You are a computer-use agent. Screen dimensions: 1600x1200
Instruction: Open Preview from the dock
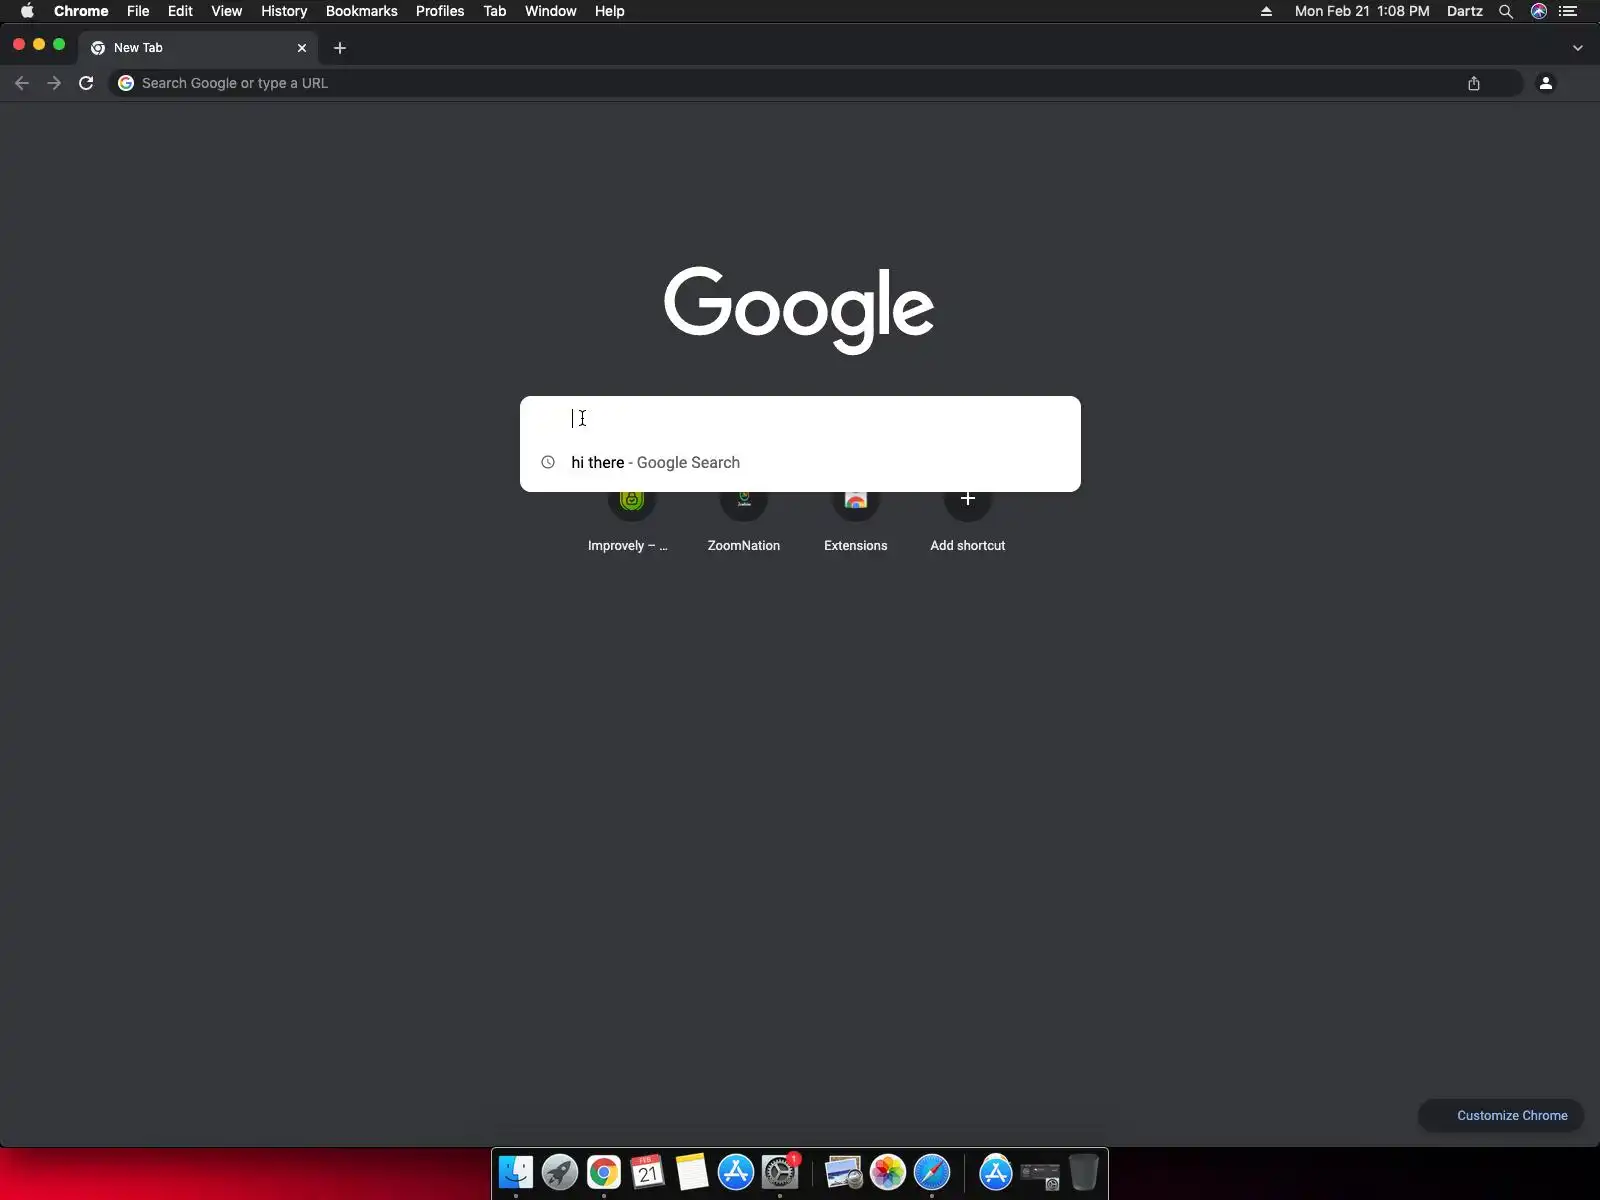click(844, 1172)
